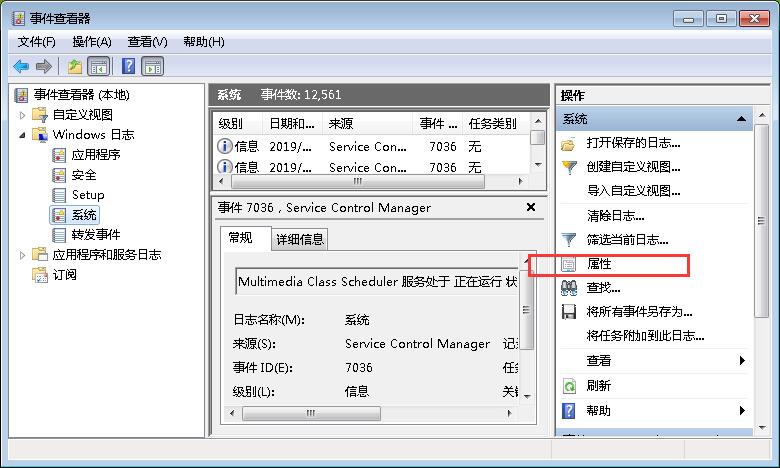Collapse the Windows 日志 tree node
780x468 pixels.
pyautogui.click(x=22, y=135)
